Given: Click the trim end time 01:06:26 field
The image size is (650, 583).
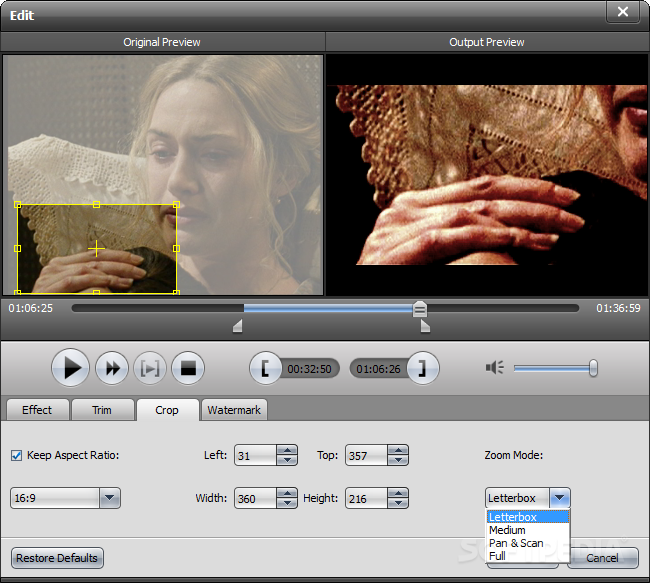Looking at the screenshot, I should click(378, 369).
